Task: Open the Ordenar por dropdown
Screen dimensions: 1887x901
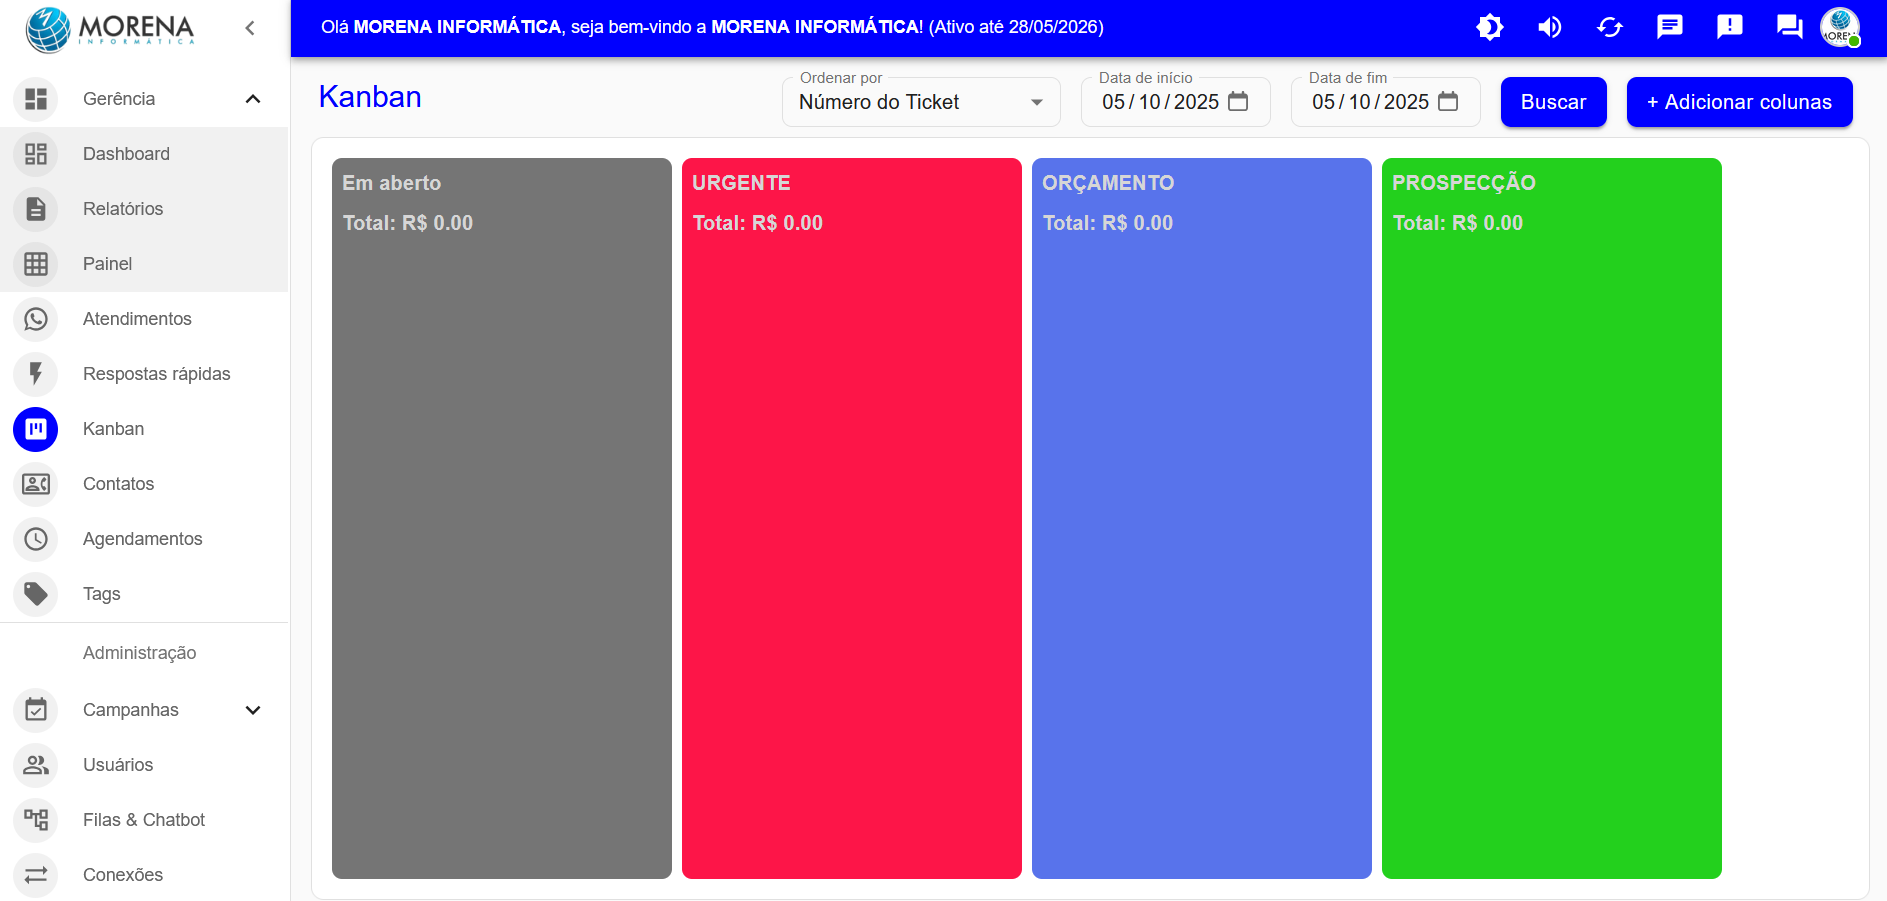Action: 920,102
